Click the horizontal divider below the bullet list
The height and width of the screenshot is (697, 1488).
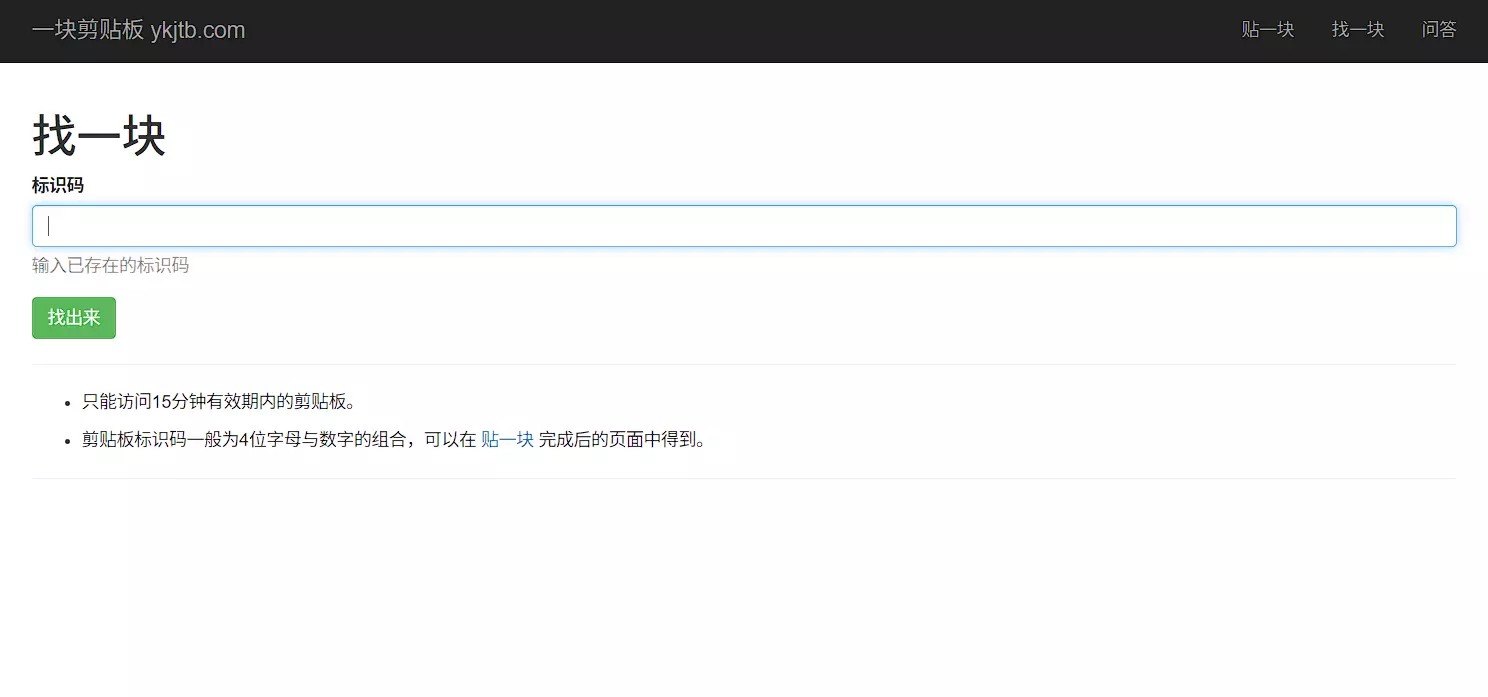pyautogui.click(x=743, y=479)
